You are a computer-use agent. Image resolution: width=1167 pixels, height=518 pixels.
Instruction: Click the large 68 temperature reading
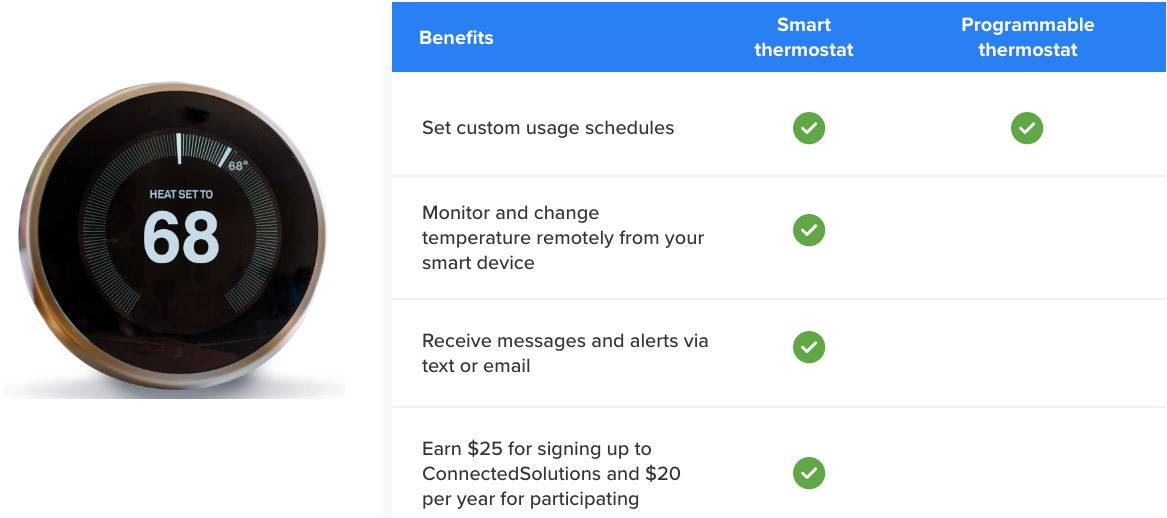(x=181, y=237)
